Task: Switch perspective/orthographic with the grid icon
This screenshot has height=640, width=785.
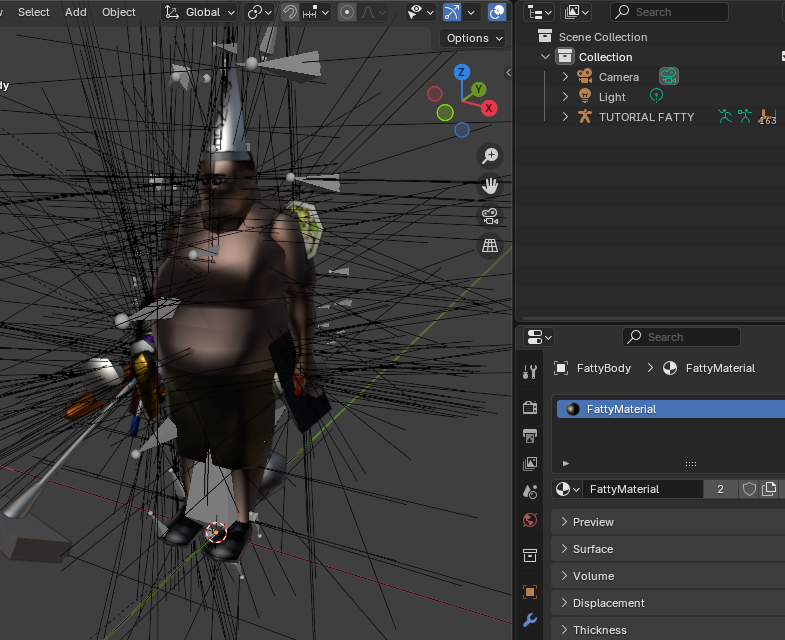Action: click(x=490, y=246)
